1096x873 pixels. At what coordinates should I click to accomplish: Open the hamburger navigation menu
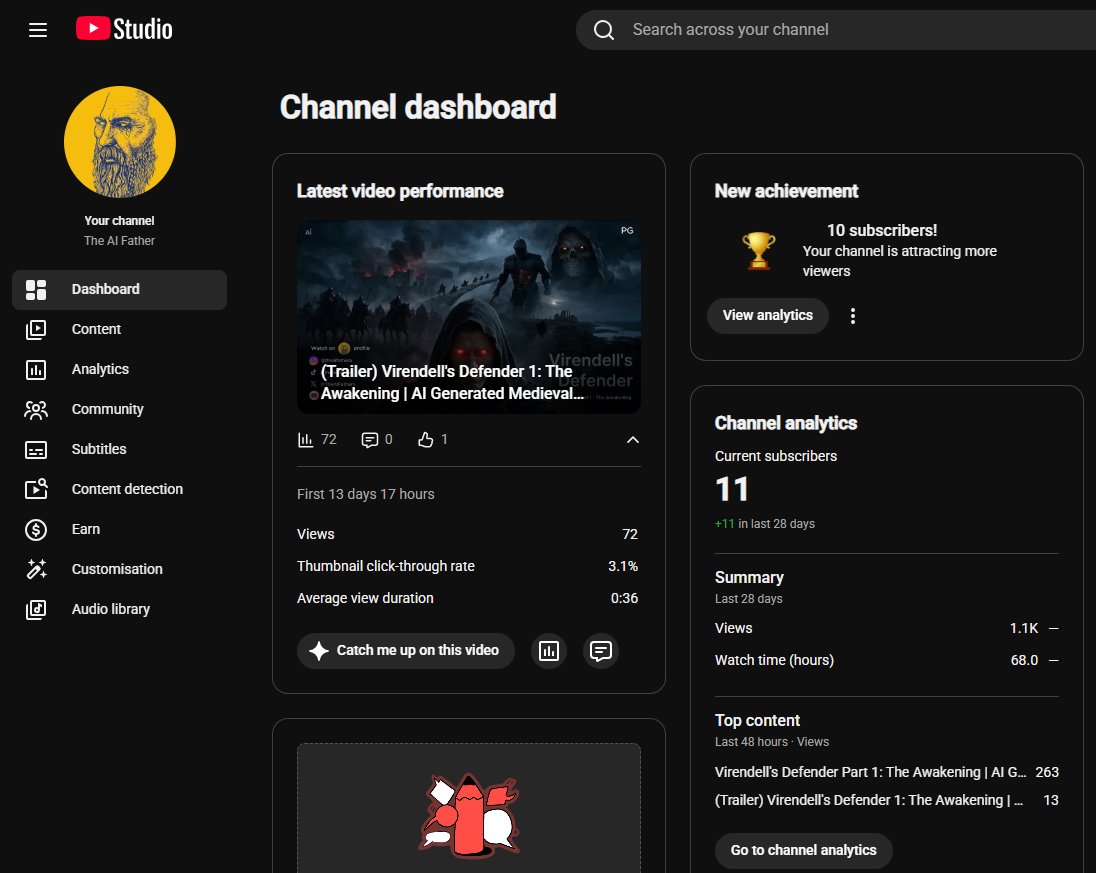(38, 29)
